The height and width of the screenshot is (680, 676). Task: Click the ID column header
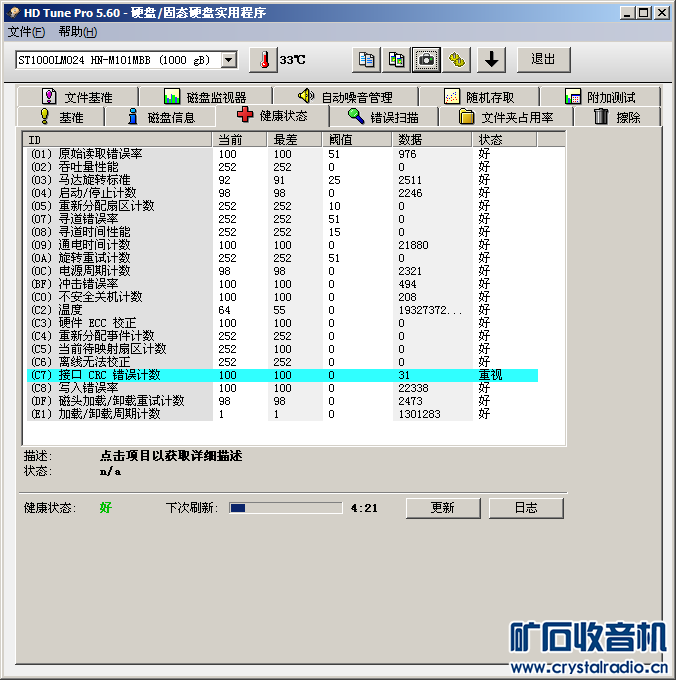tap(117, 140)
